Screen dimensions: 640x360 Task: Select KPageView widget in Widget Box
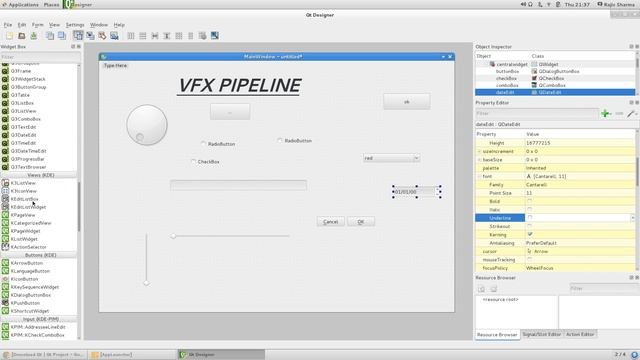tap(23, 215)
